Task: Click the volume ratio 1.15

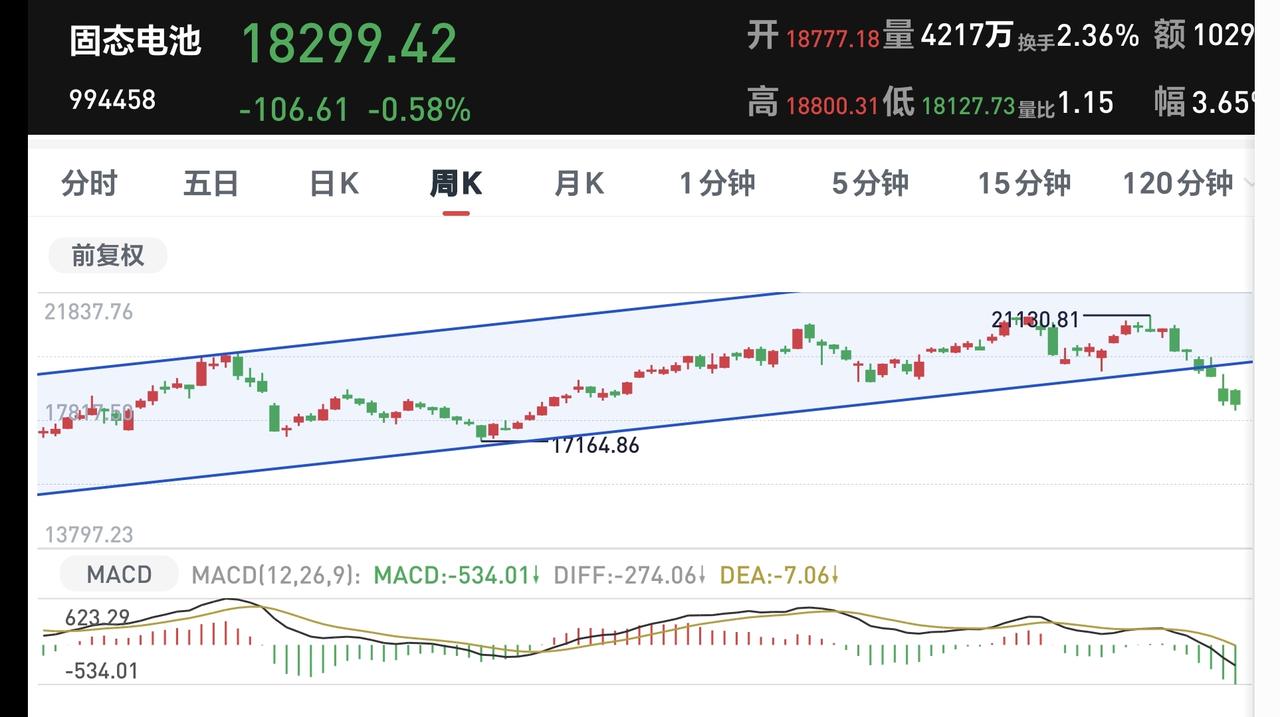Action: click(x=1085, y=102)
